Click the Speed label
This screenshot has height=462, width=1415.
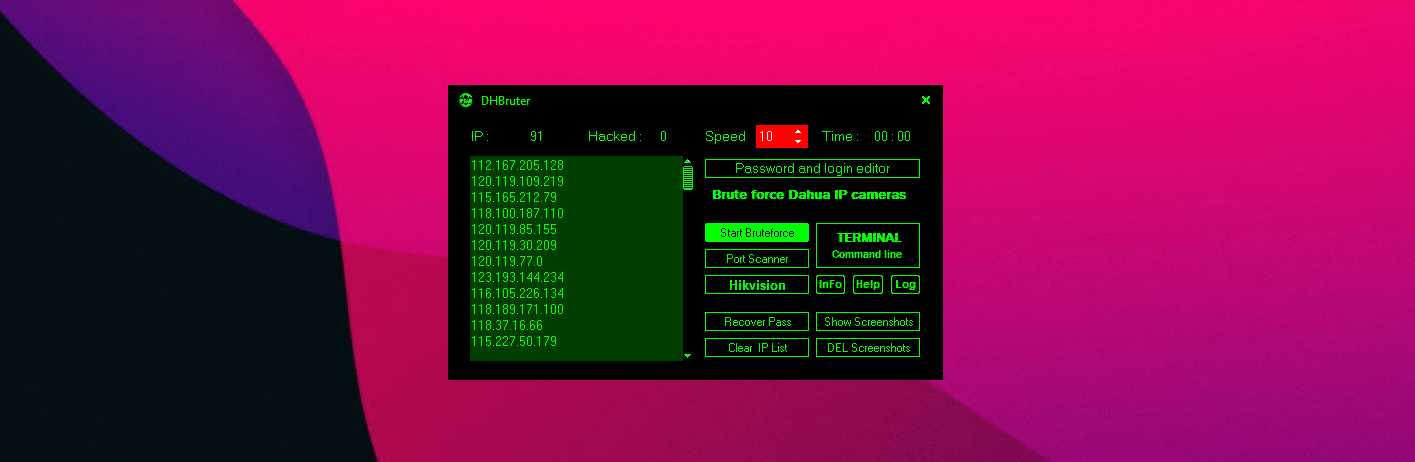725,137
